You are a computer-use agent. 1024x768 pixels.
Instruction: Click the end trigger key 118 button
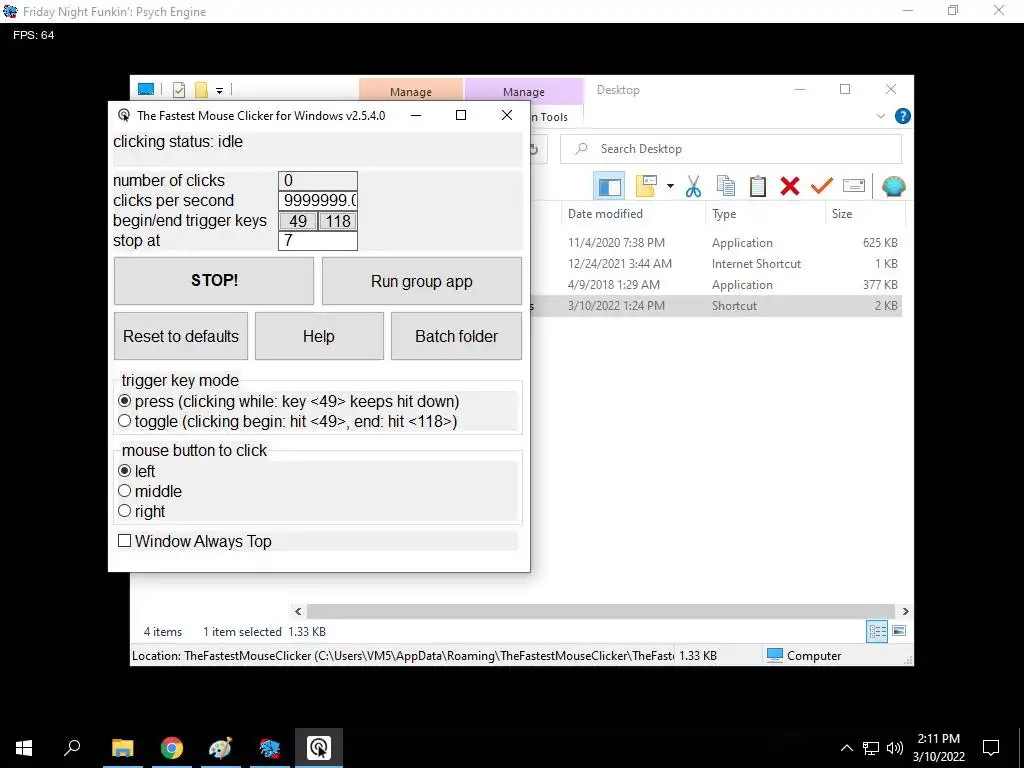point(338,221)
